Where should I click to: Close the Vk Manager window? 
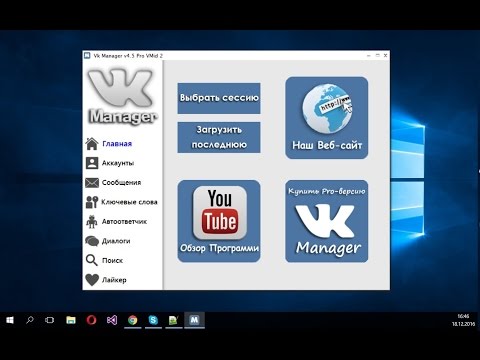tap(386, 55)
